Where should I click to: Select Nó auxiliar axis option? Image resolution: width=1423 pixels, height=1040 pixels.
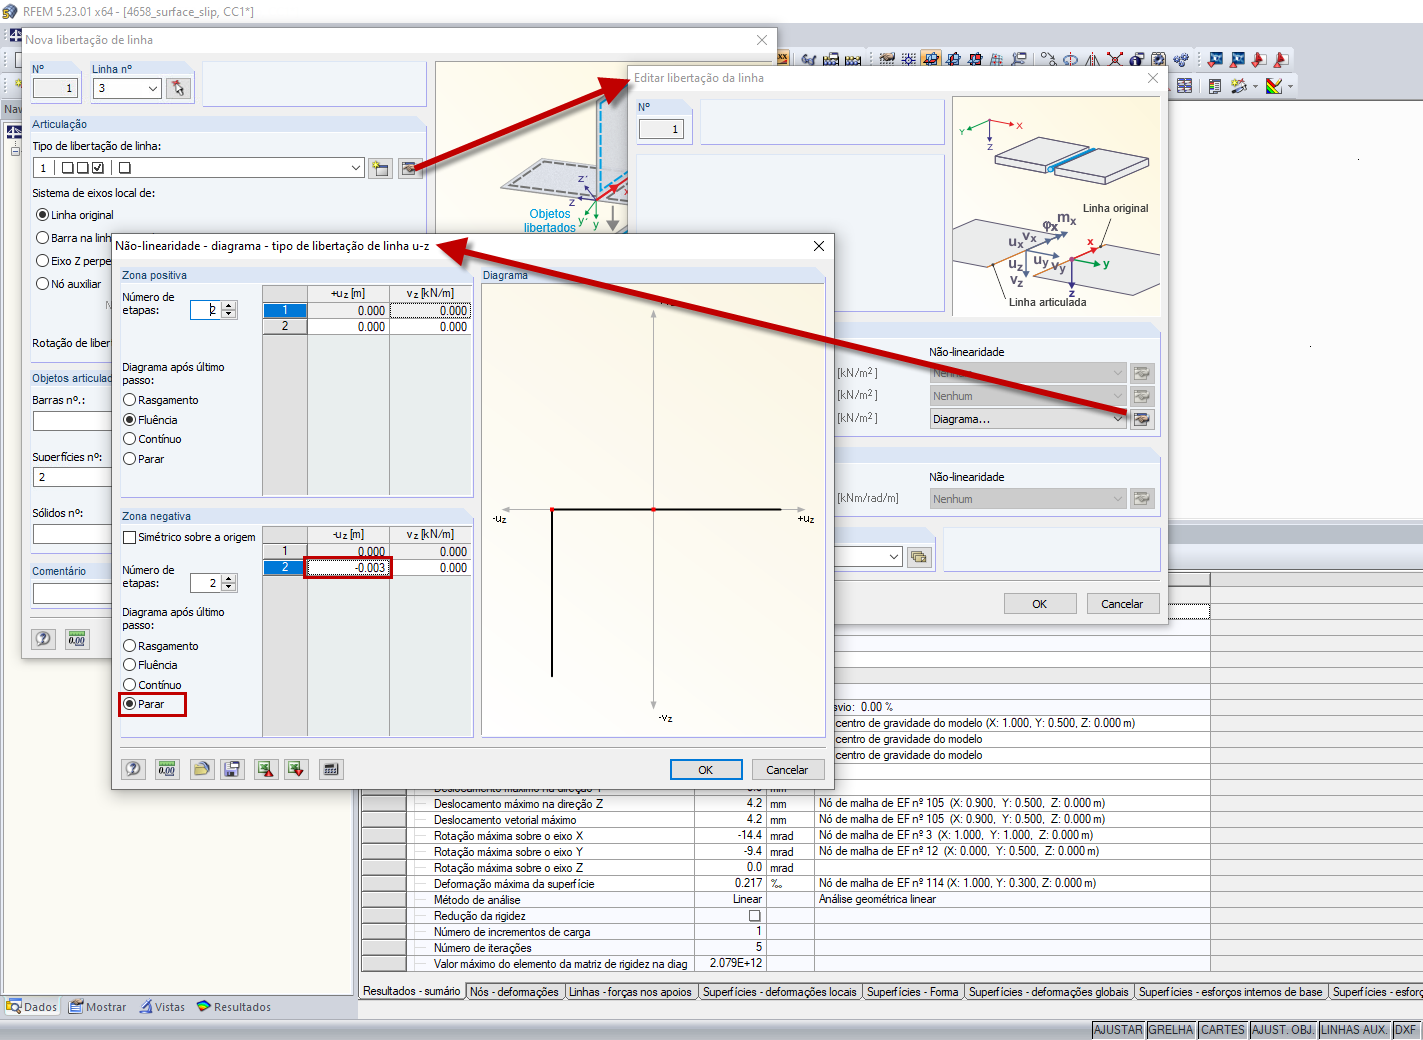(x=69, y=284)
